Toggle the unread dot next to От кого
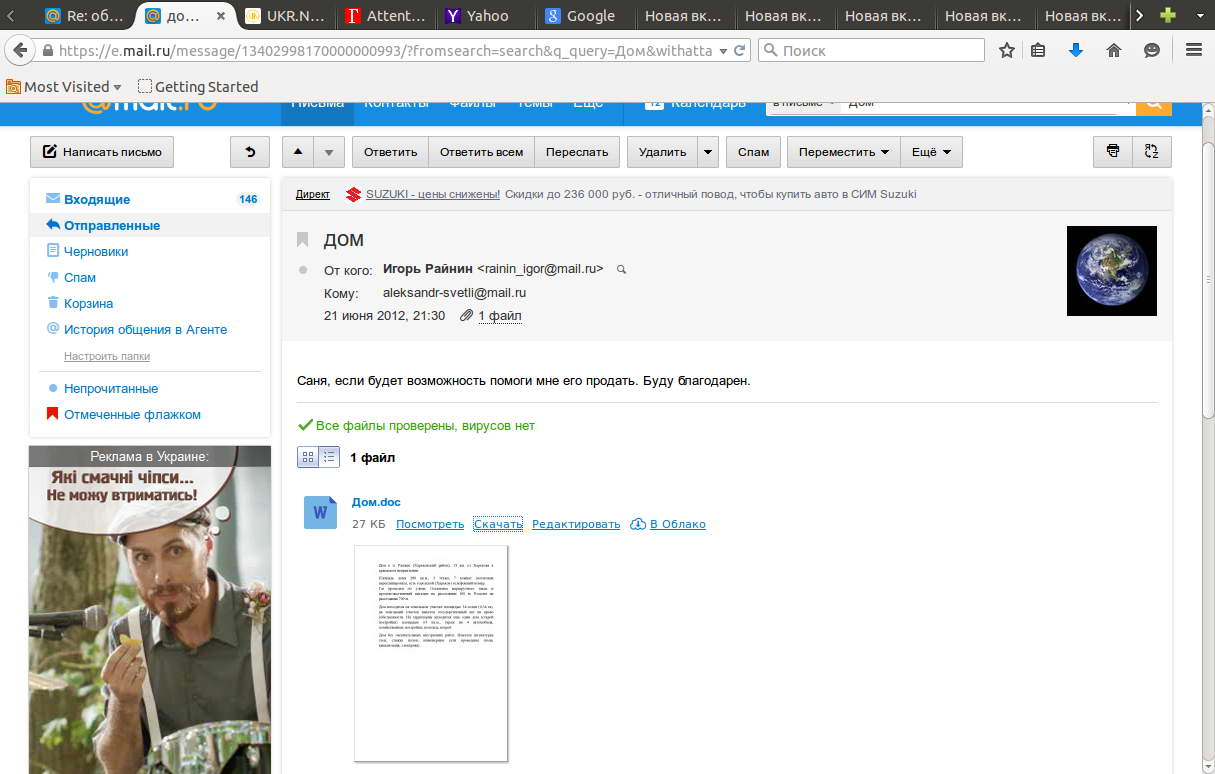Screen dimensions: 1215x774 click(x=304, y=270)
